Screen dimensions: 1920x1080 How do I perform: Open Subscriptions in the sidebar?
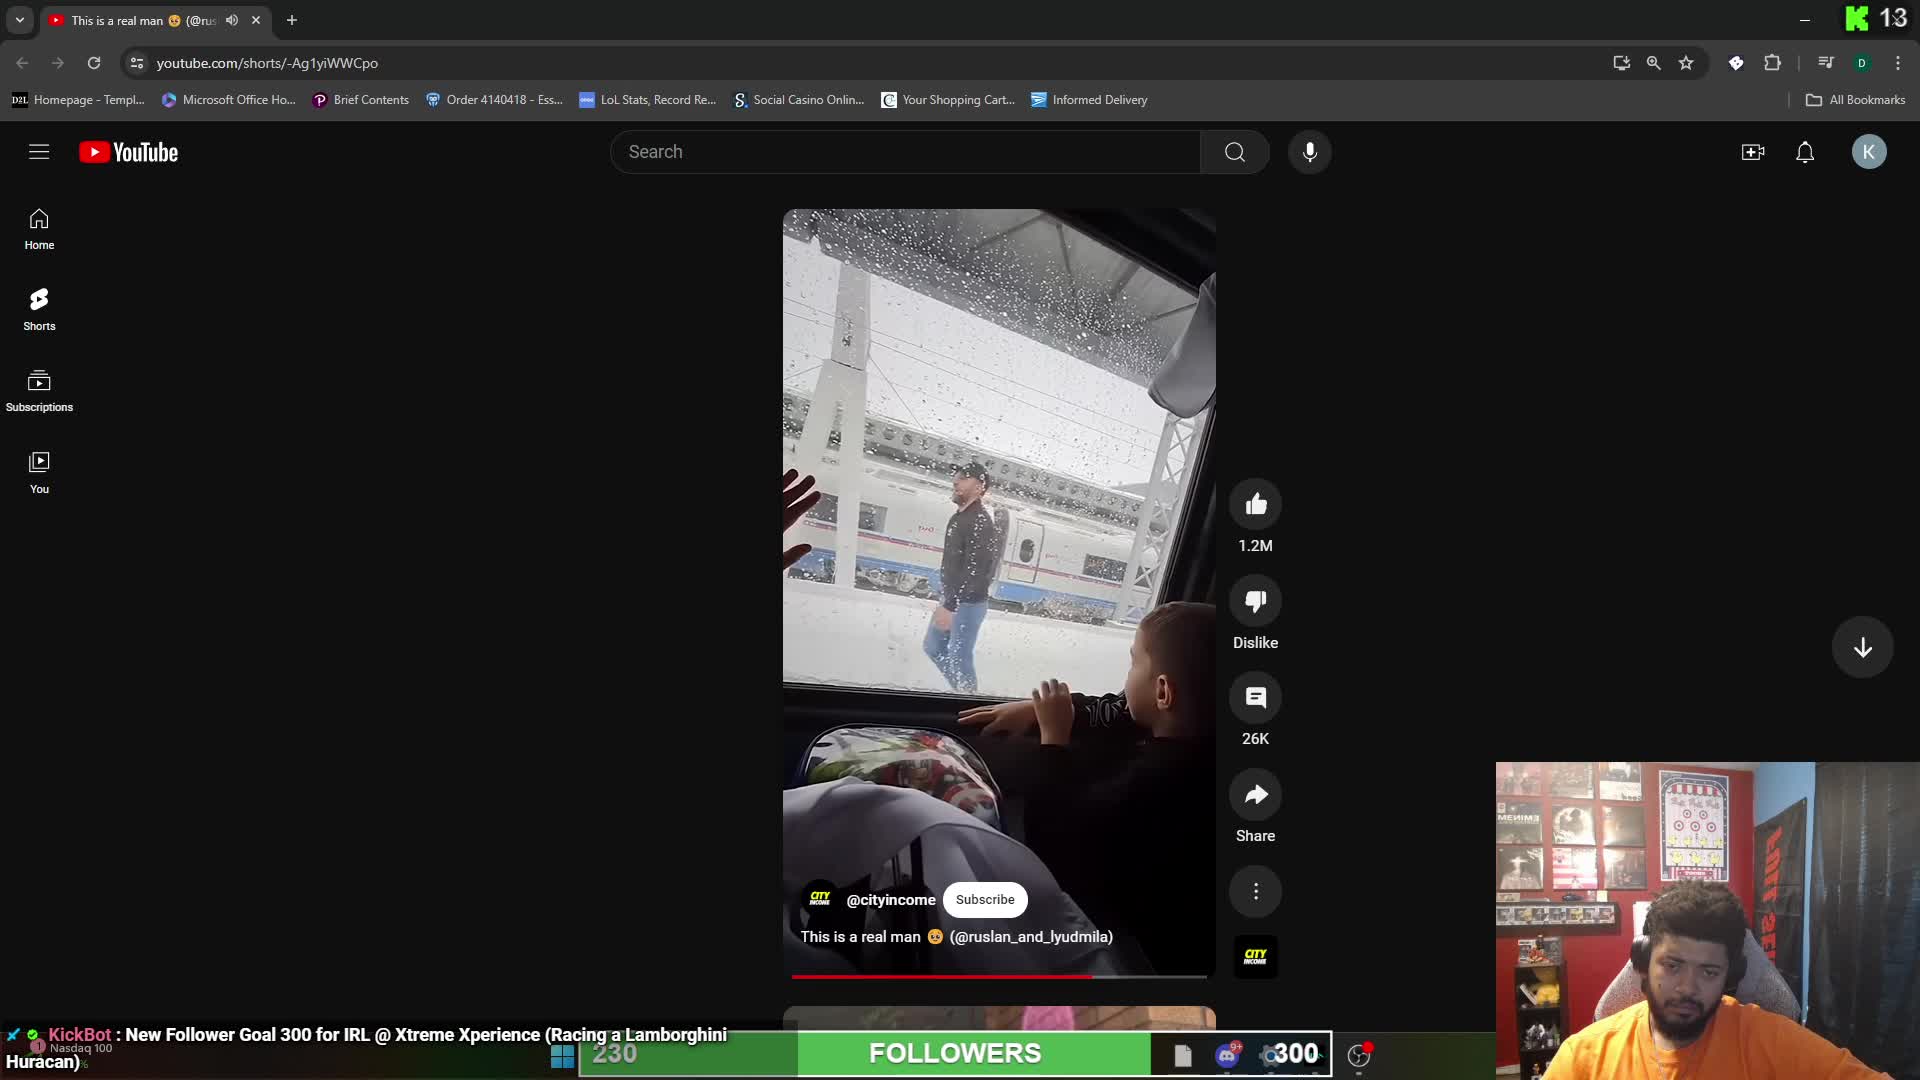39,391
